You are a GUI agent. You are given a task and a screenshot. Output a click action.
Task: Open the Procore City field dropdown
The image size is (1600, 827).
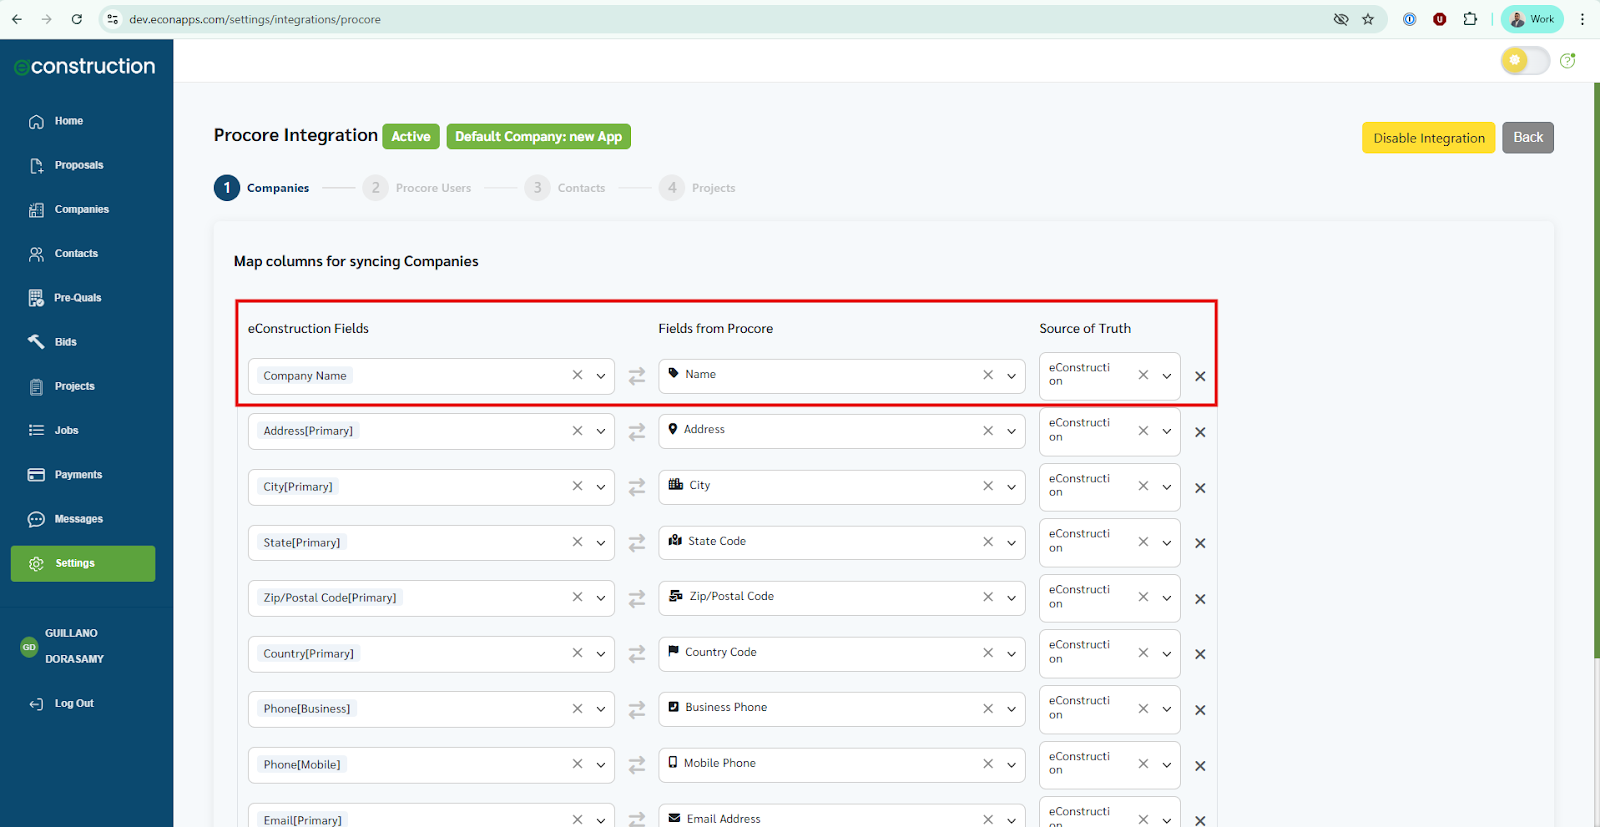[x=1011, y=487]
